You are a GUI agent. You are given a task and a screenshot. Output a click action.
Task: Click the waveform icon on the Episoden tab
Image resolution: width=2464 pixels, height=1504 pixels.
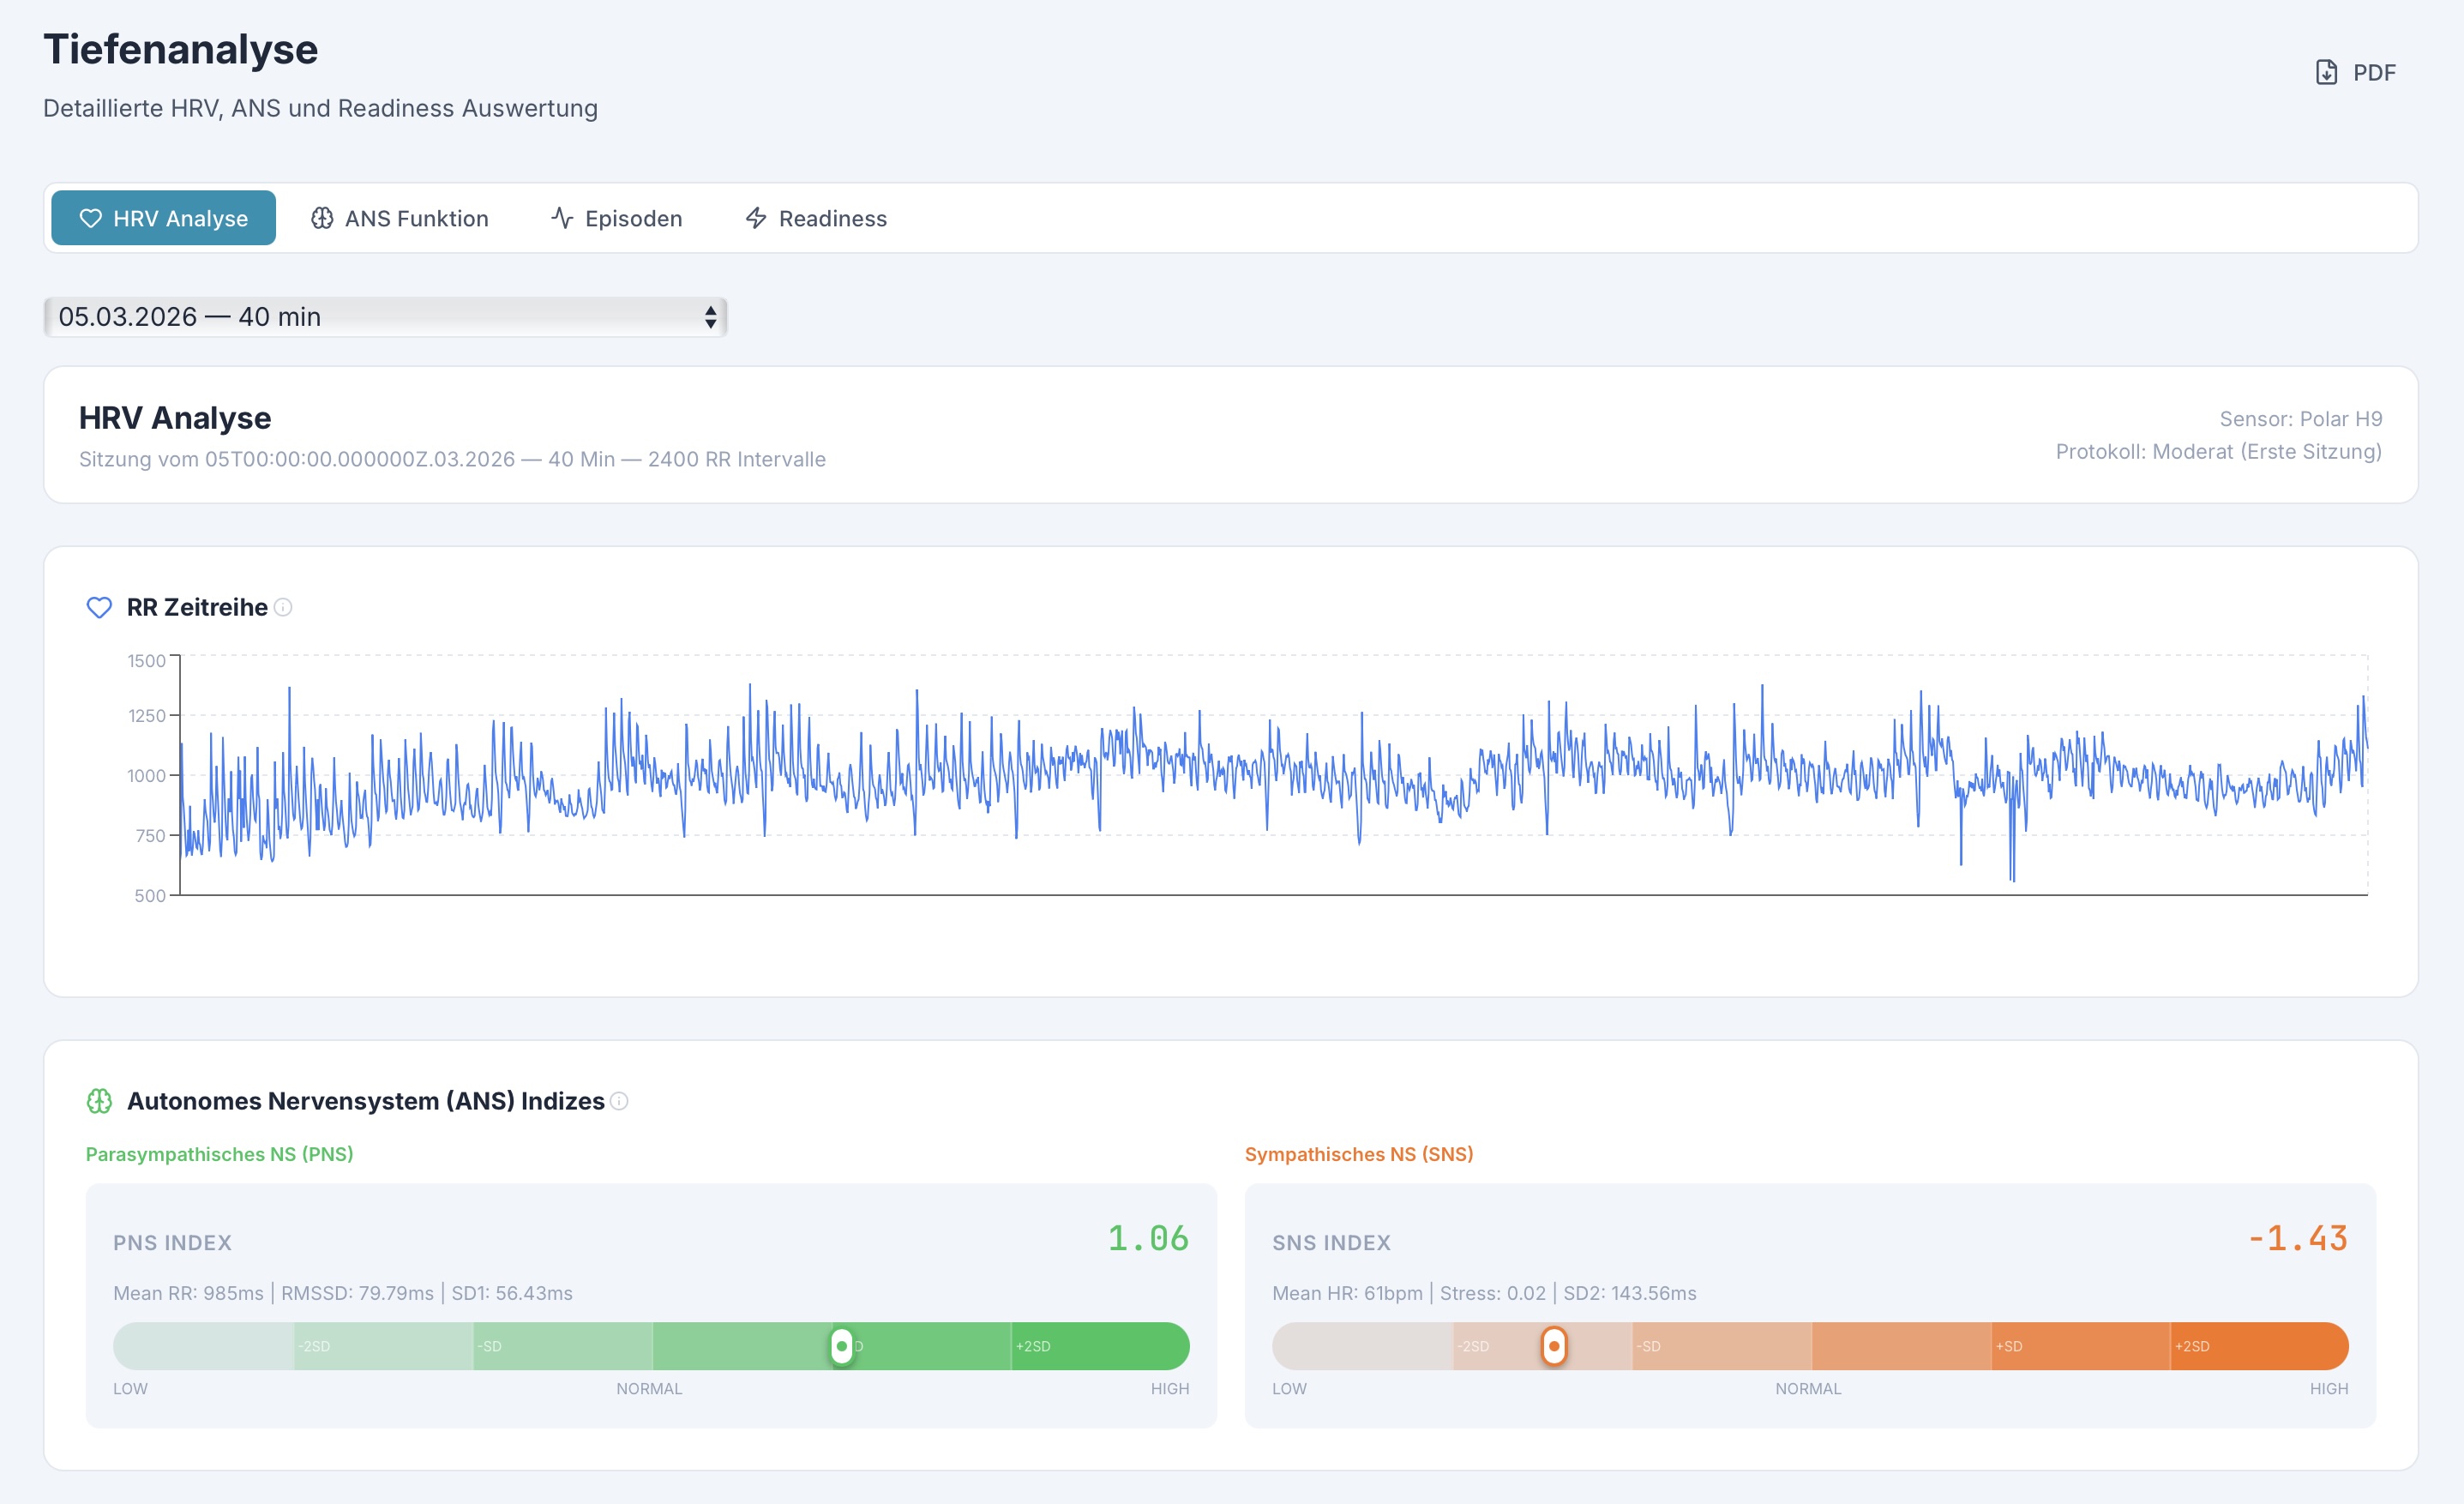(x=561, y=218)
